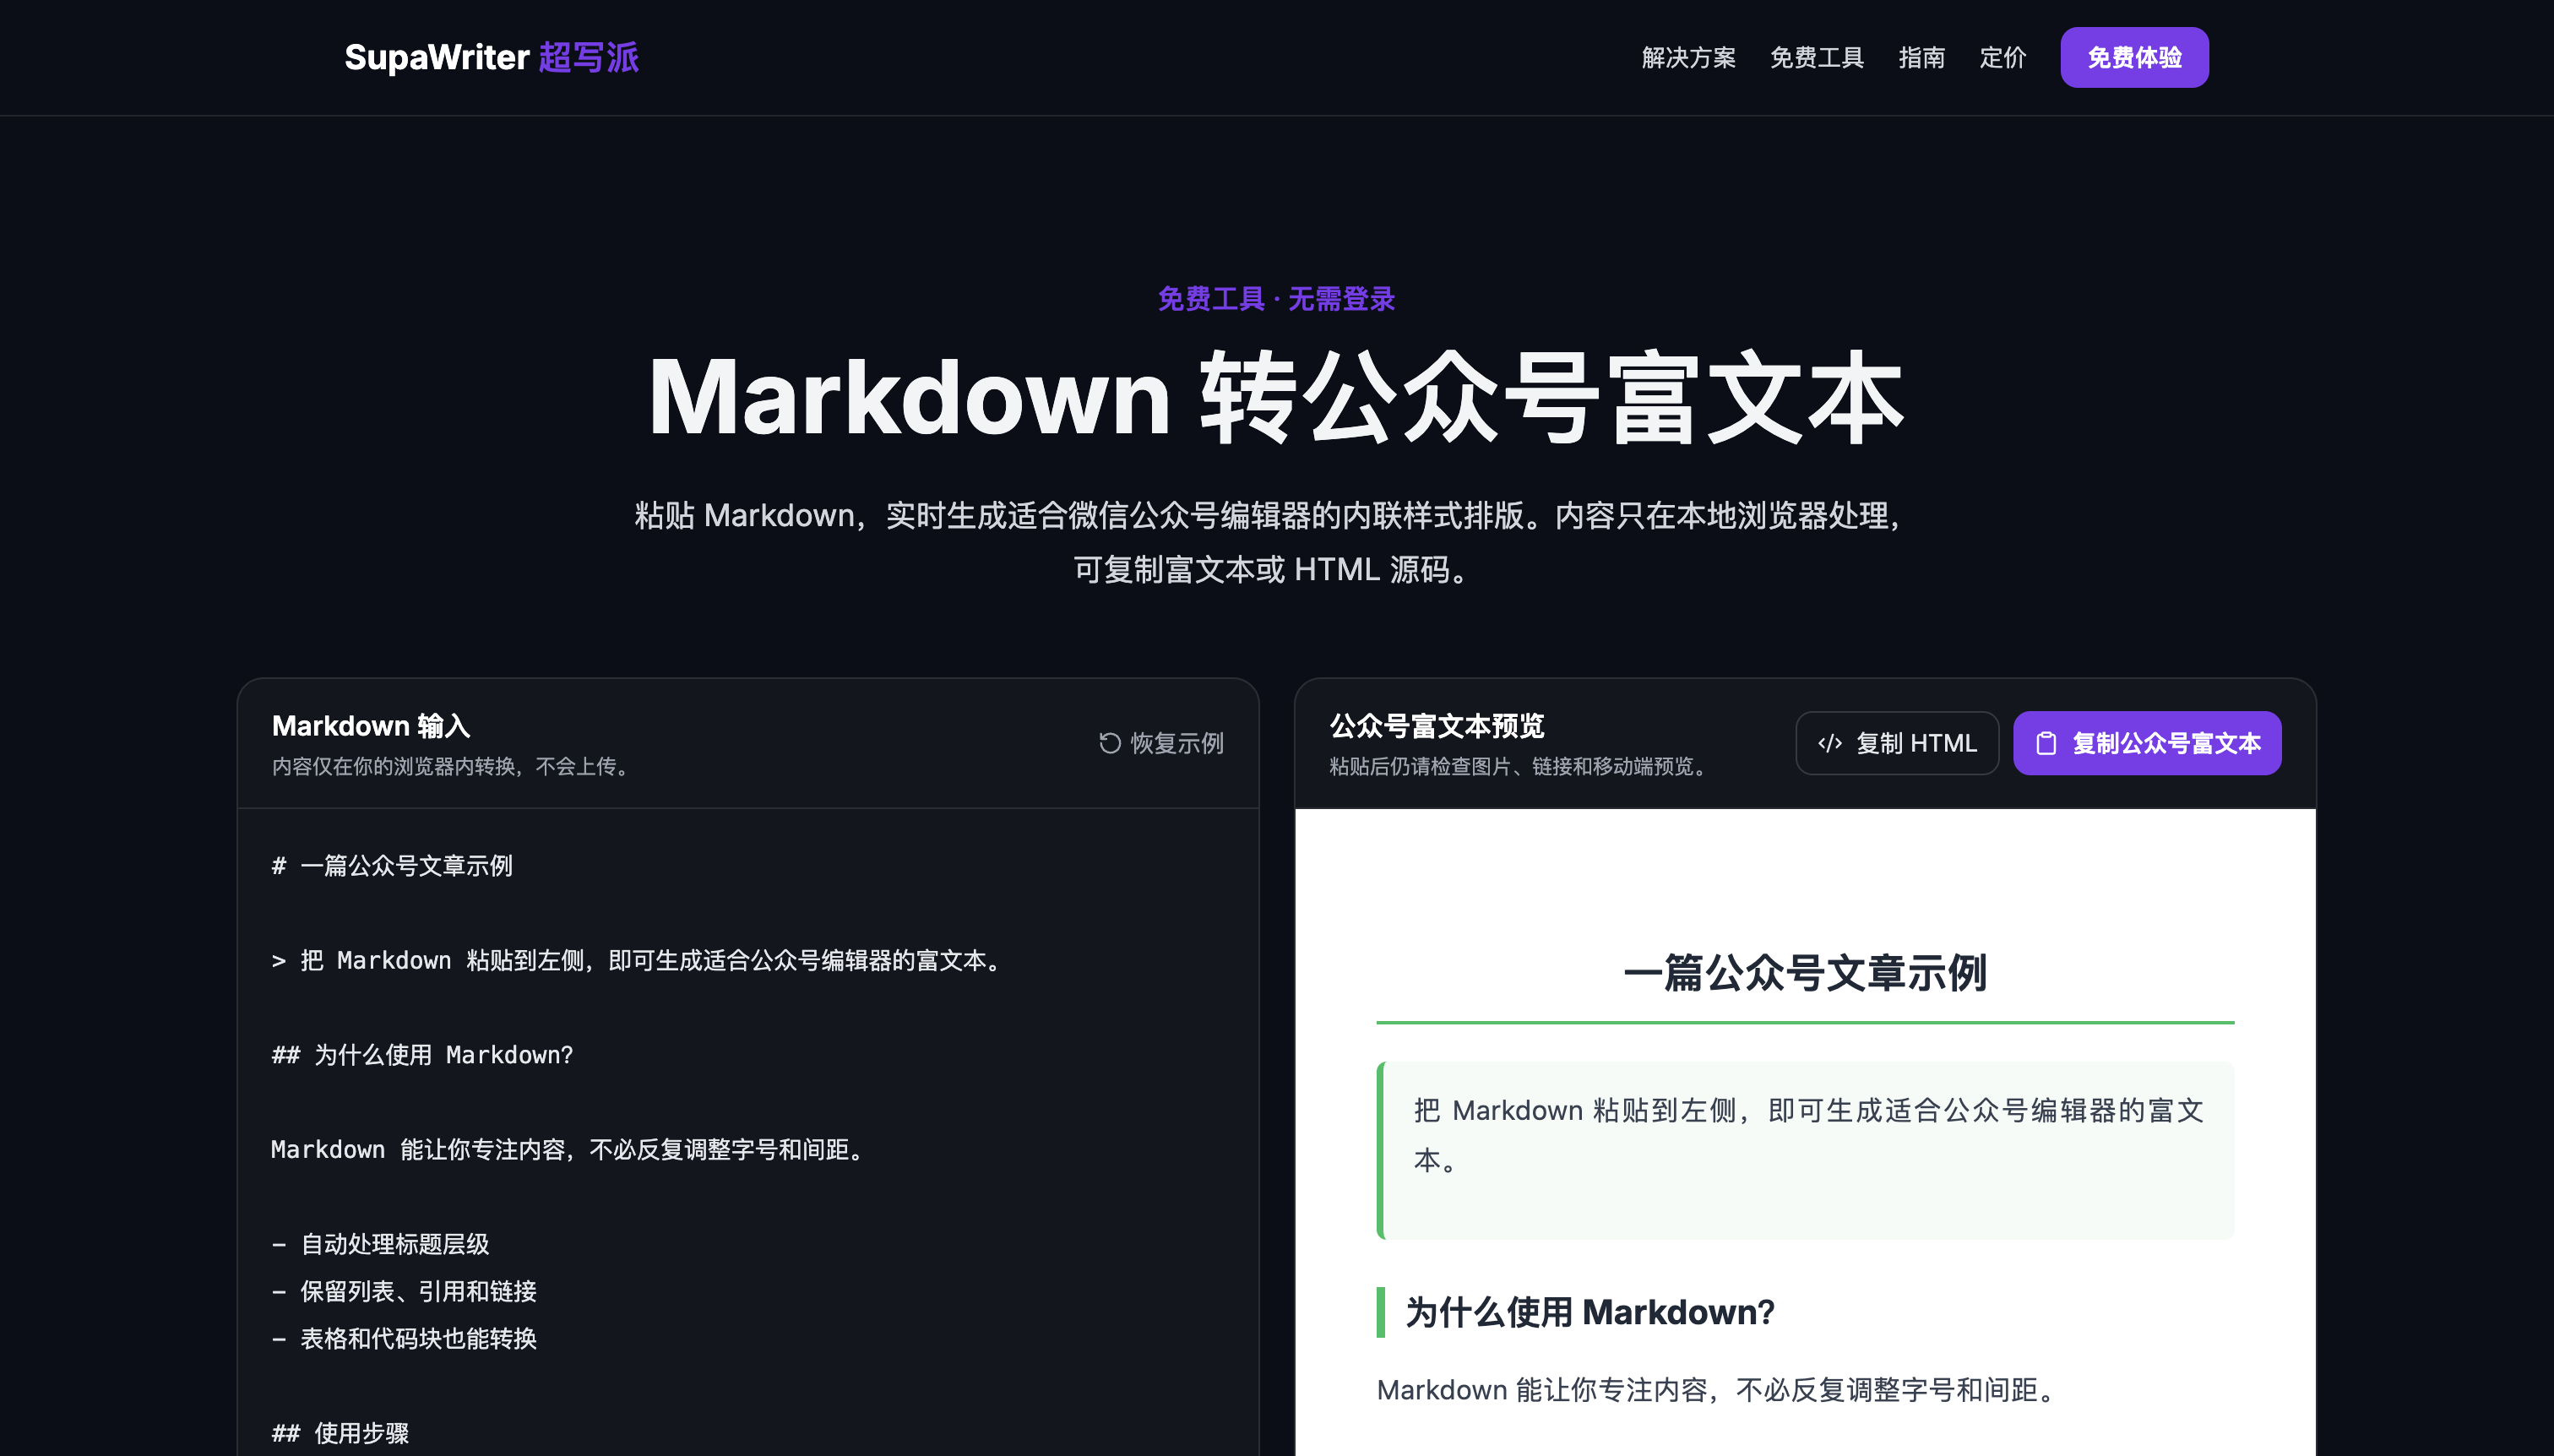The width and height of the screenshot is (2554, 1456).
Task: Click the 'Markdown 输入' panel title
Action: coord(371,725)
